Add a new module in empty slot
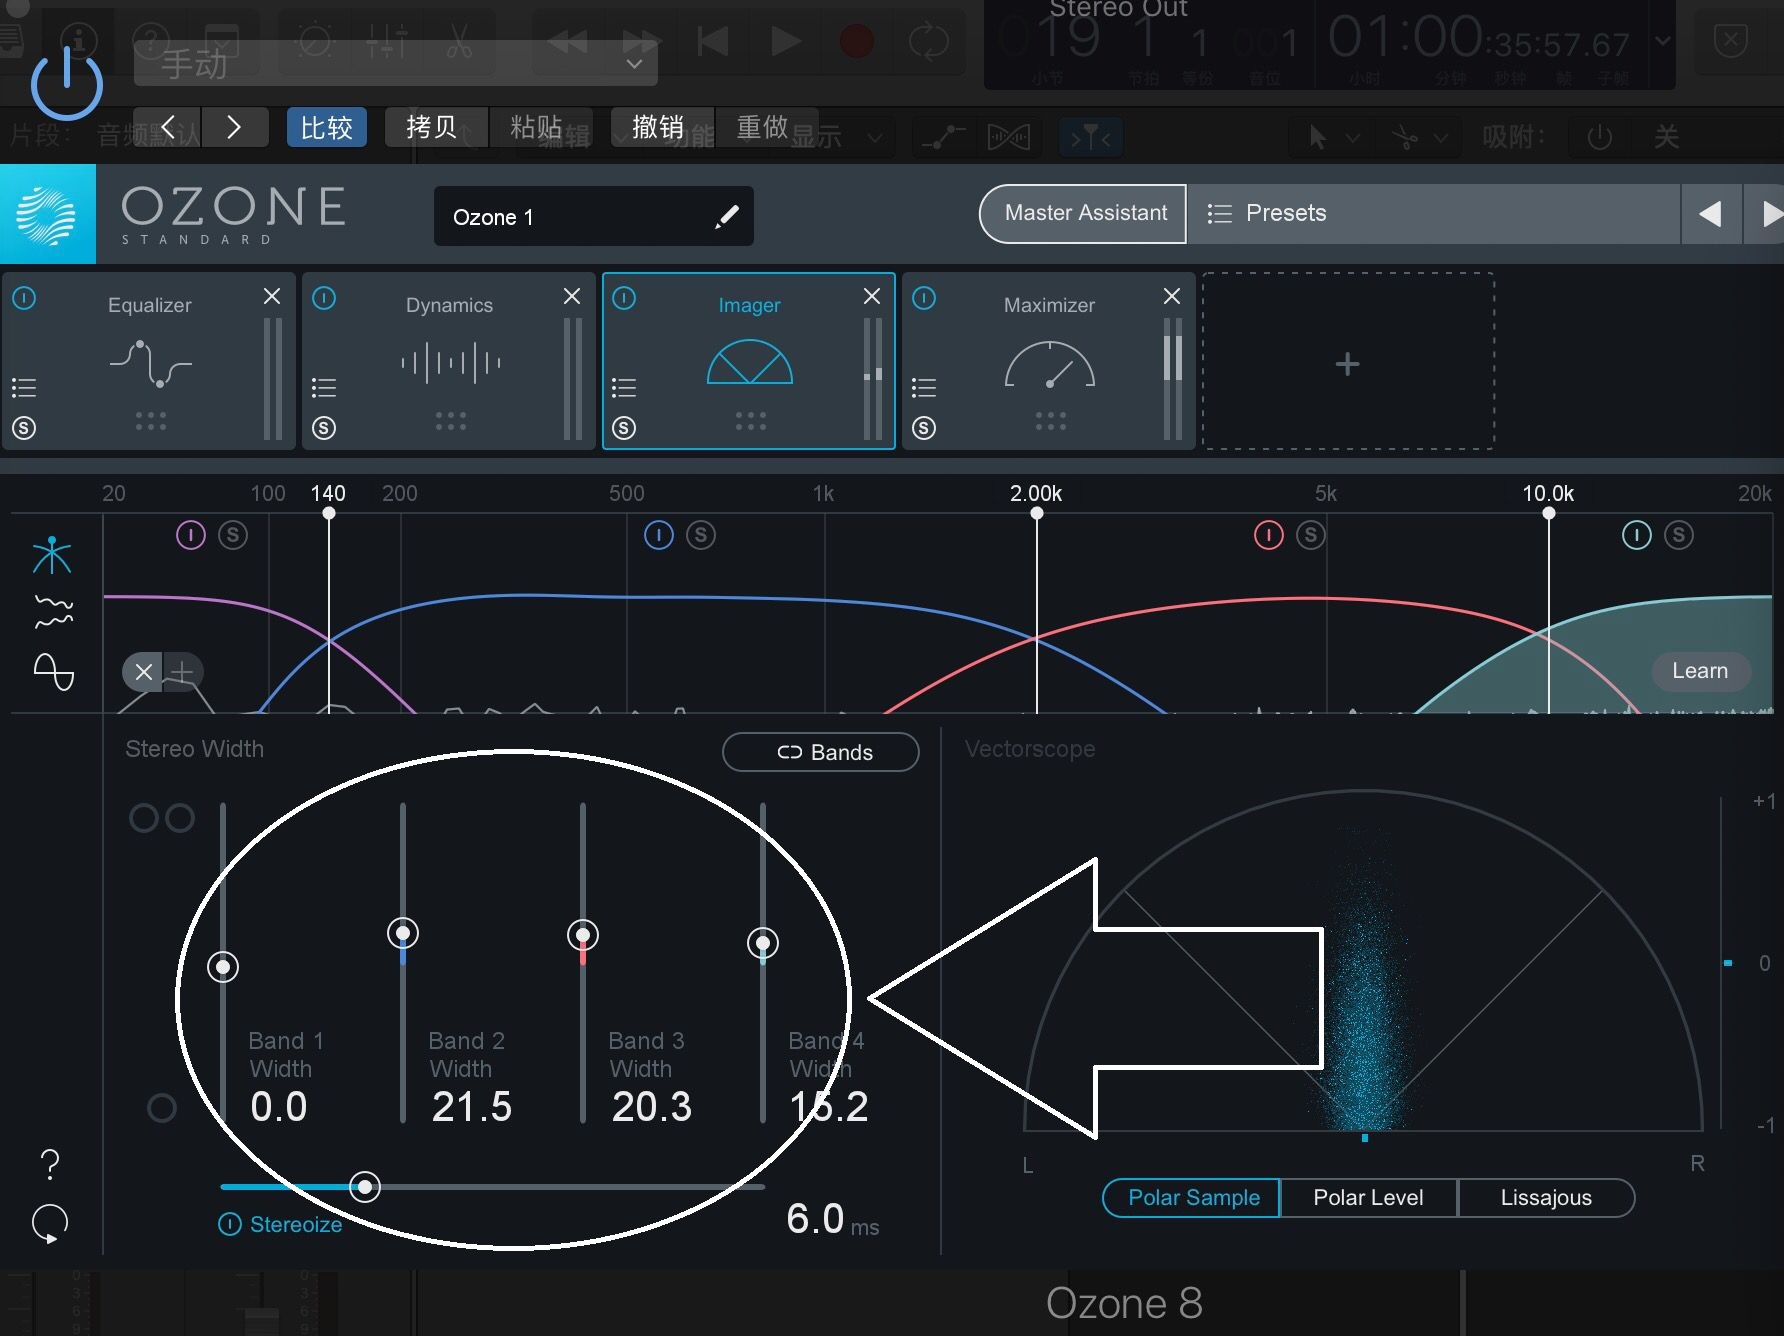Viewport: 1784px width, 1336px height. point(1347,363)
